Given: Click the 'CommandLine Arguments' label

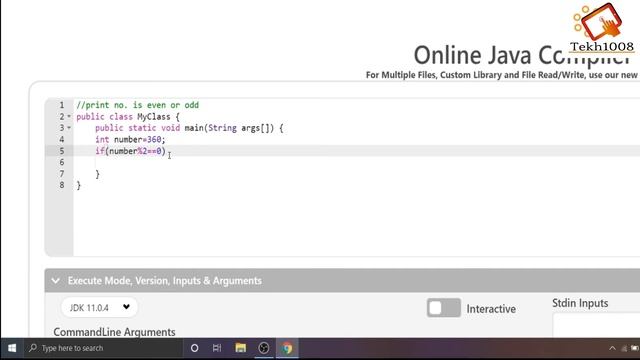Looking at the screenshot, I should 114,332.
